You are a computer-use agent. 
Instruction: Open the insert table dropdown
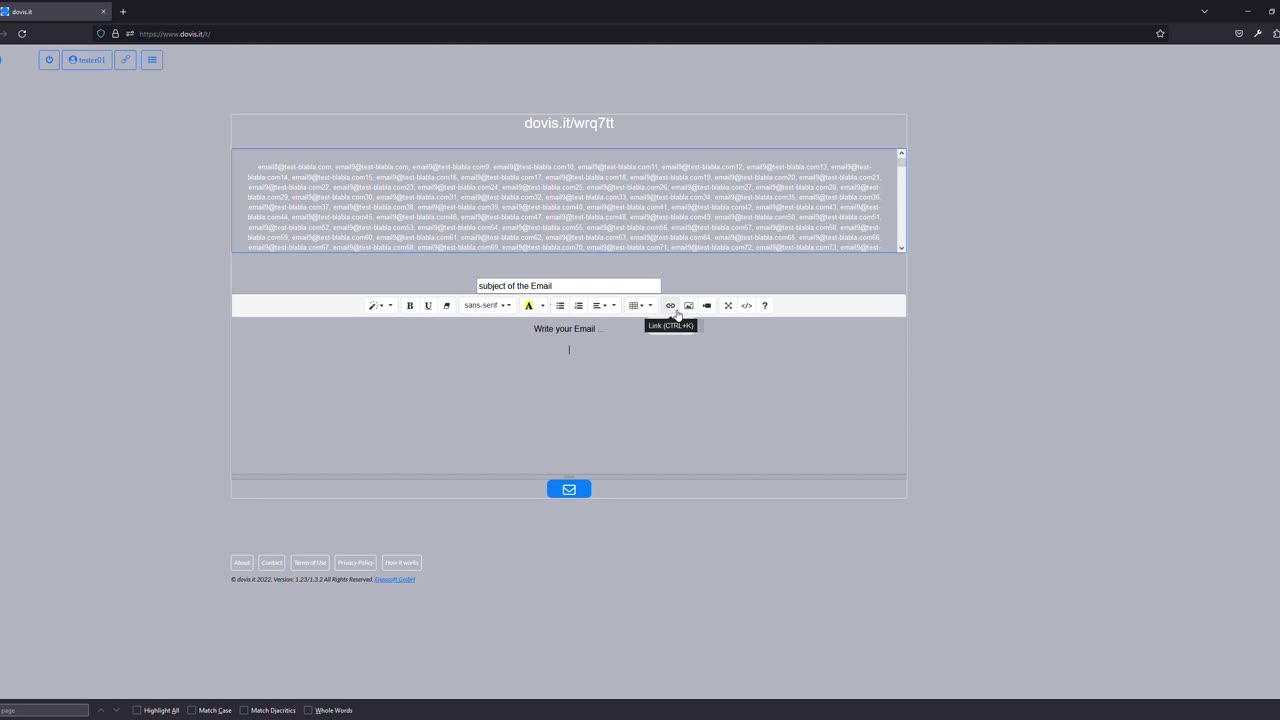coord(640,306)
